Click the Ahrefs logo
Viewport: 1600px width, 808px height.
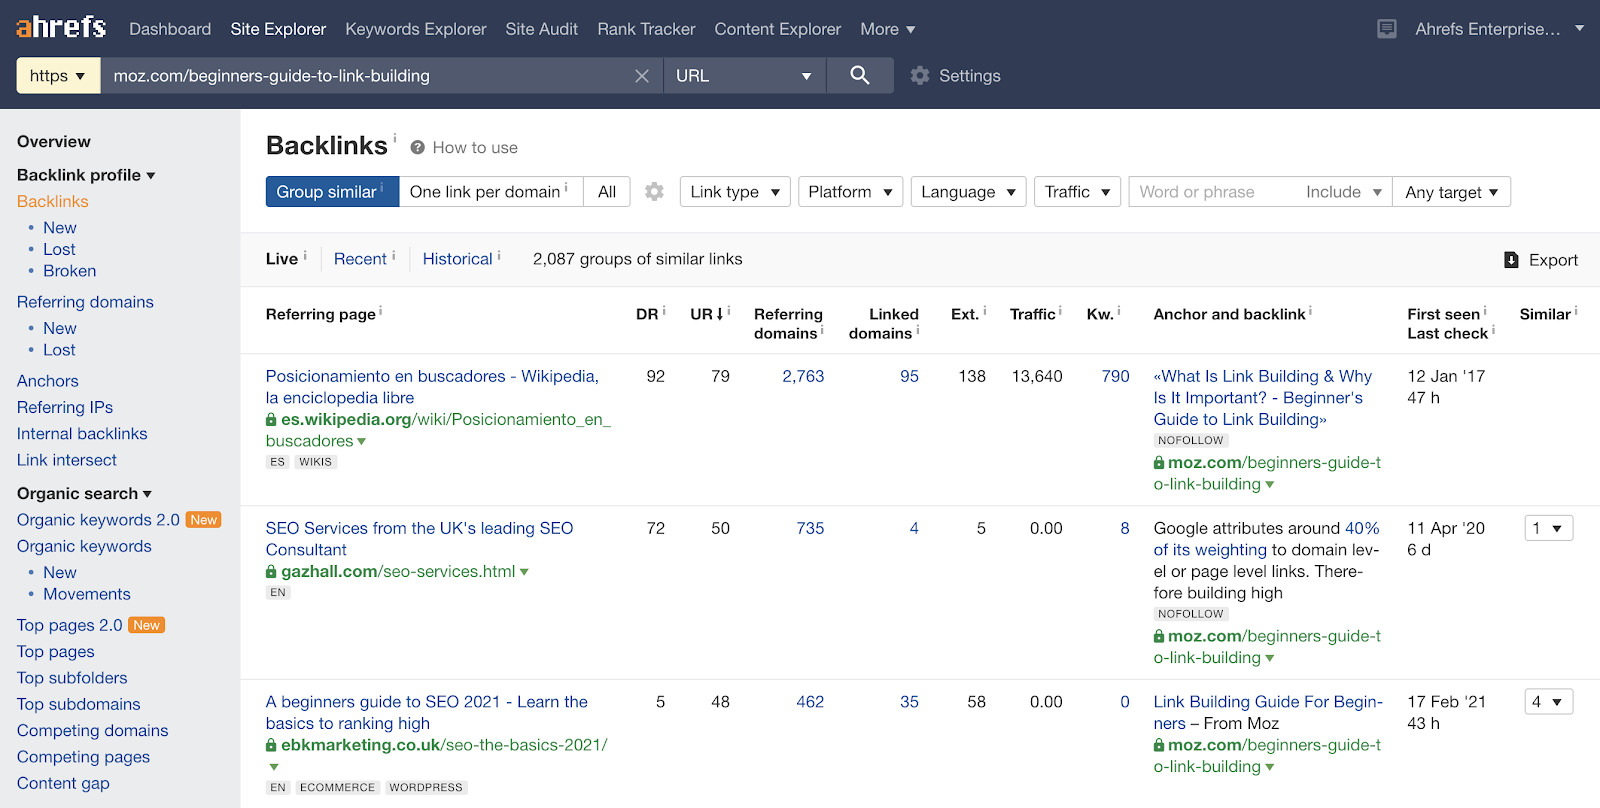tap(61, 28)
